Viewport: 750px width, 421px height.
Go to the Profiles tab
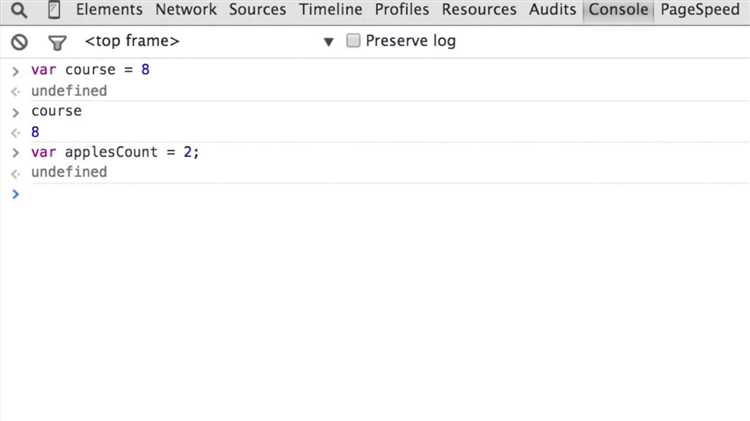pyautogui.click(x=403, y=10)
